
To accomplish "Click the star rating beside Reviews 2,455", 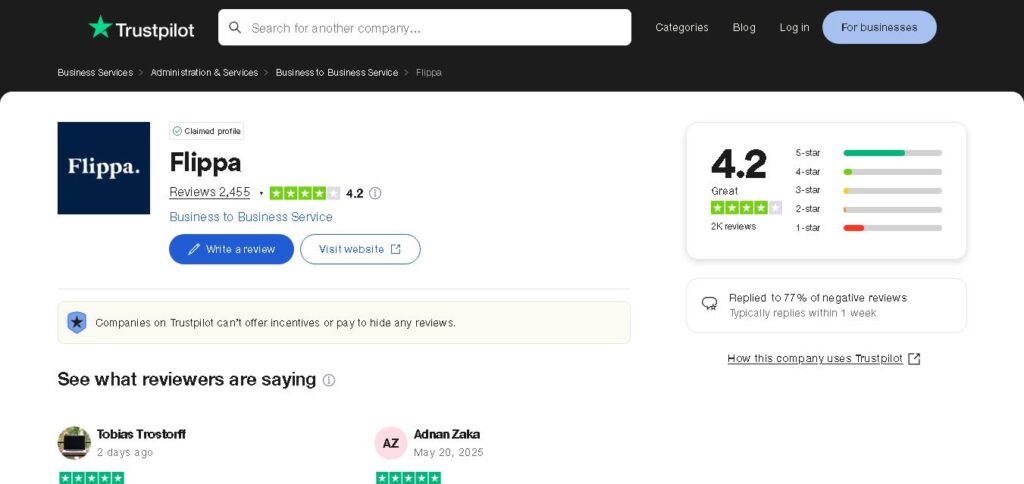I will (x=305, y=193).
